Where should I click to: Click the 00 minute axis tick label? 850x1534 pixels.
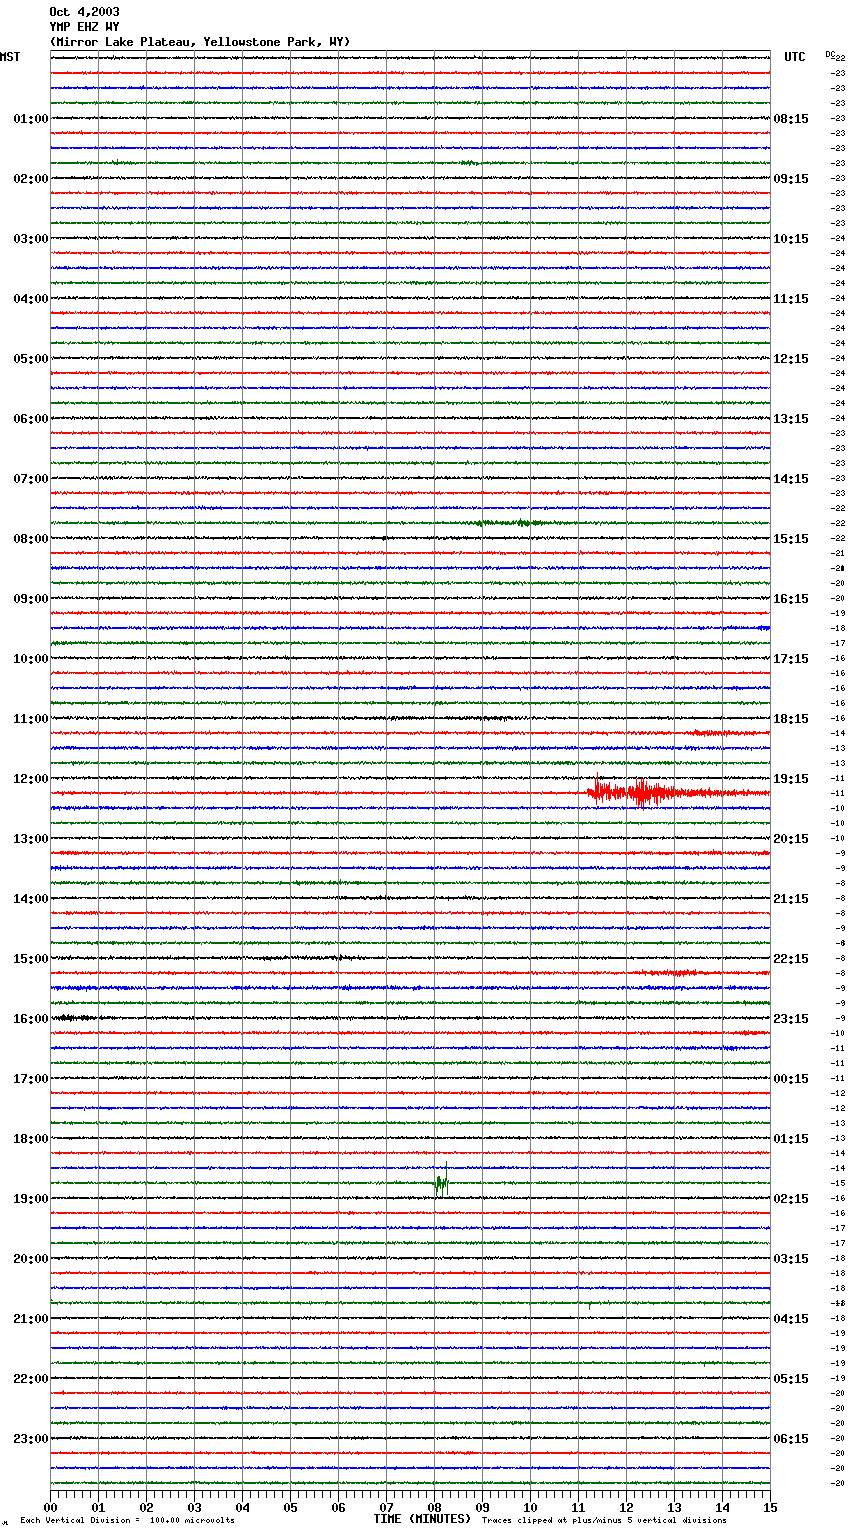coord(51,1508)
